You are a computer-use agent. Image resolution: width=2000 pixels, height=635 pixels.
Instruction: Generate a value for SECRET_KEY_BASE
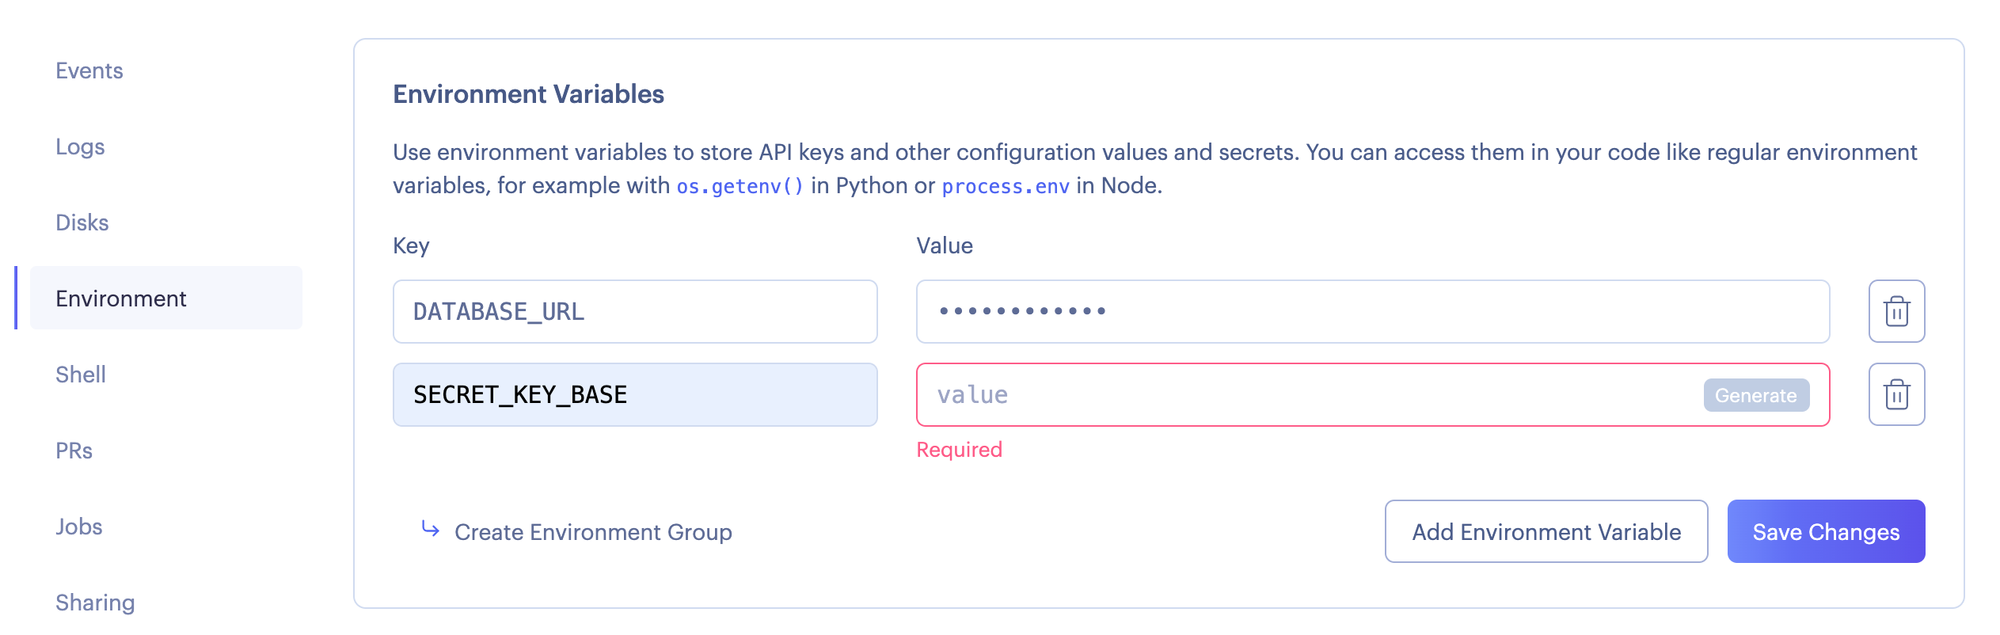[x=1755, y=395]
